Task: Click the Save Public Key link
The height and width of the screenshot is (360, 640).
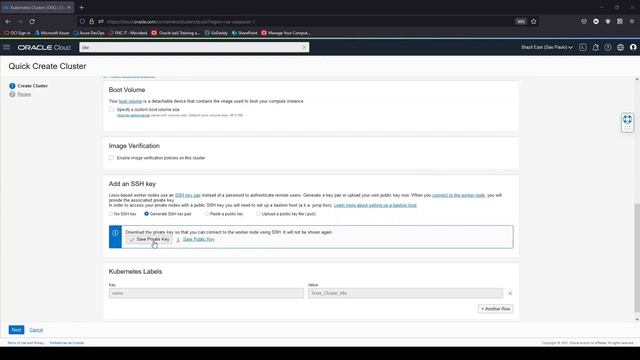Action: click(x=198, y=239)
